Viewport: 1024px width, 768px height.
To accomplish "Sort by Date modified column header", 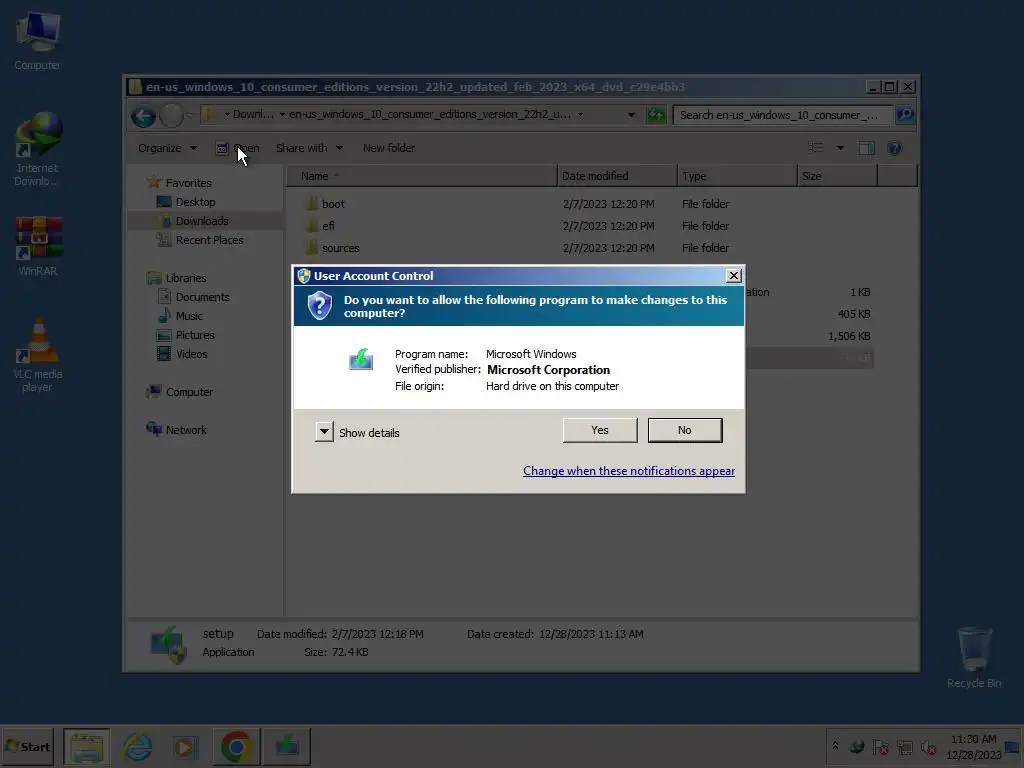I will point(617,176).
